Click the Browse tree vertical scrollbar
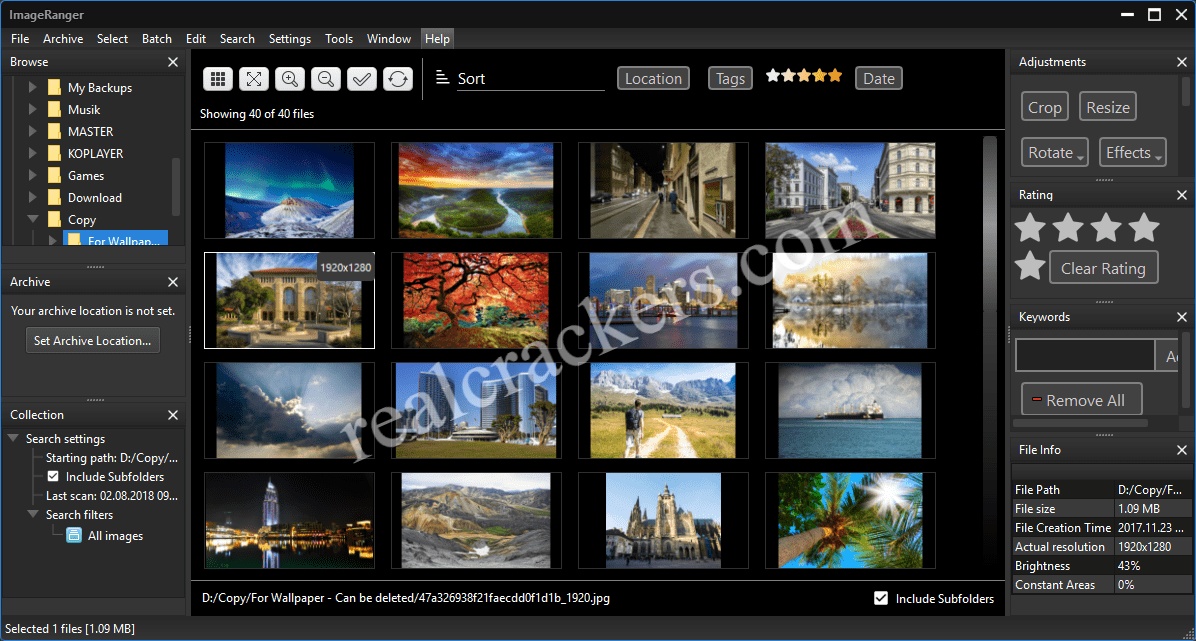The image size is (1196, 641). pyautogui.click(x=176, y=187)
